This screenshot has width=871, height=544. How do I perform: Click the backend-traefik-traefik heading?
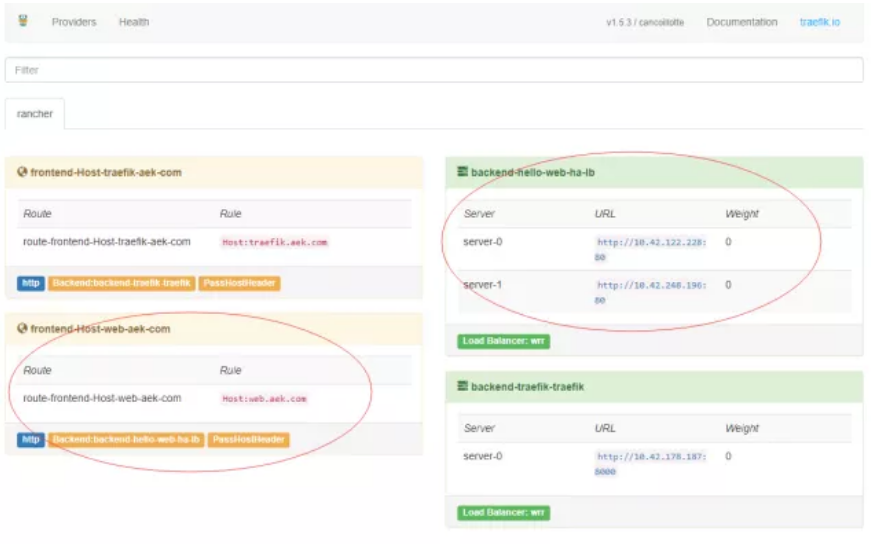(x=527, y=387)
